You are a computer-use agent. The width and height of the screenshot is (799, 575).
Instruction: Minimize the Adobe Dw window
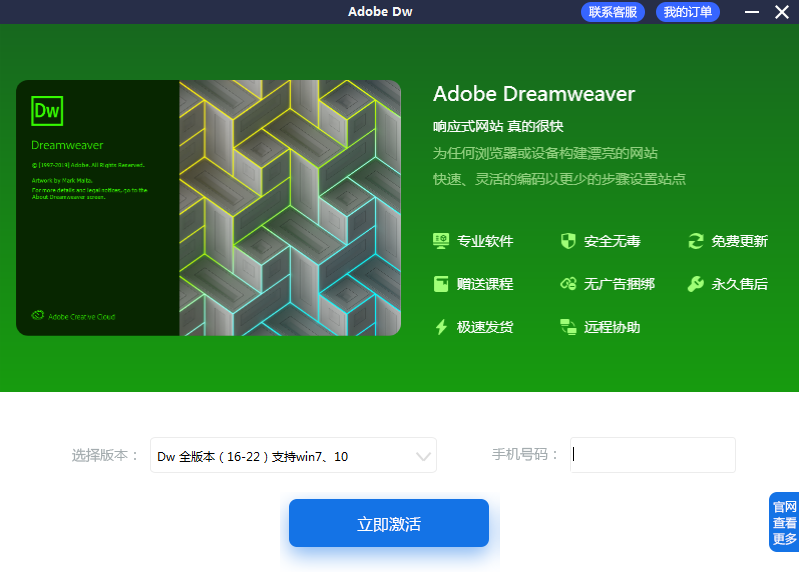(x=752, y=12)
